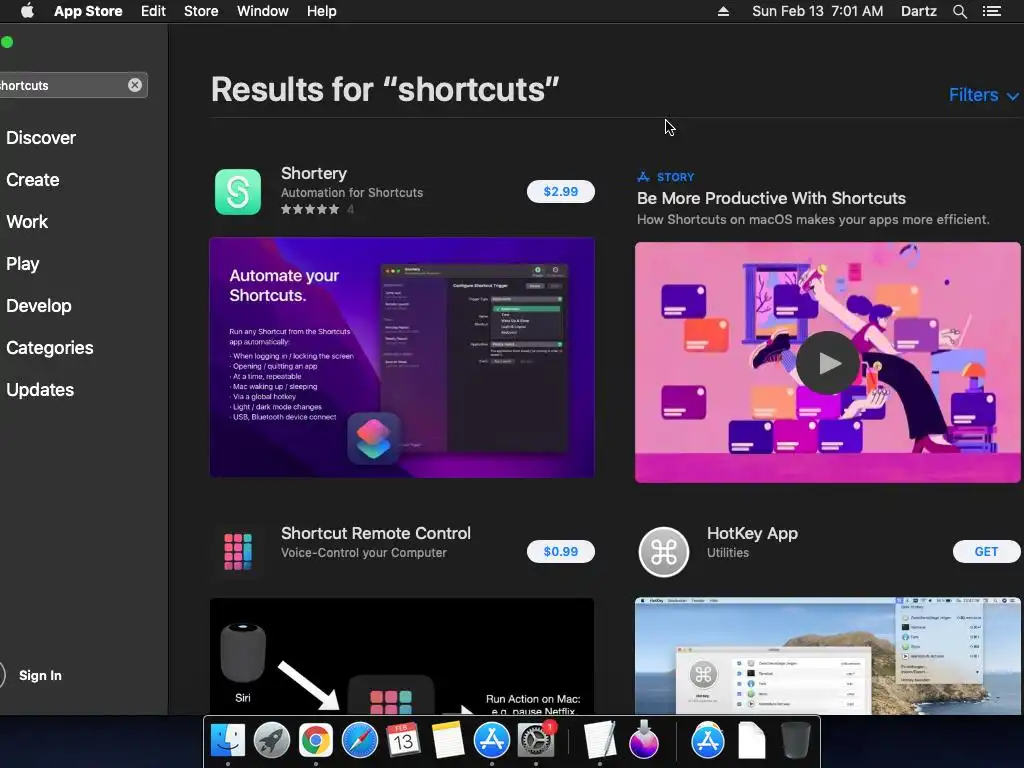Go to the Develop section
The image size is (1024, 768).
[39, 306]
